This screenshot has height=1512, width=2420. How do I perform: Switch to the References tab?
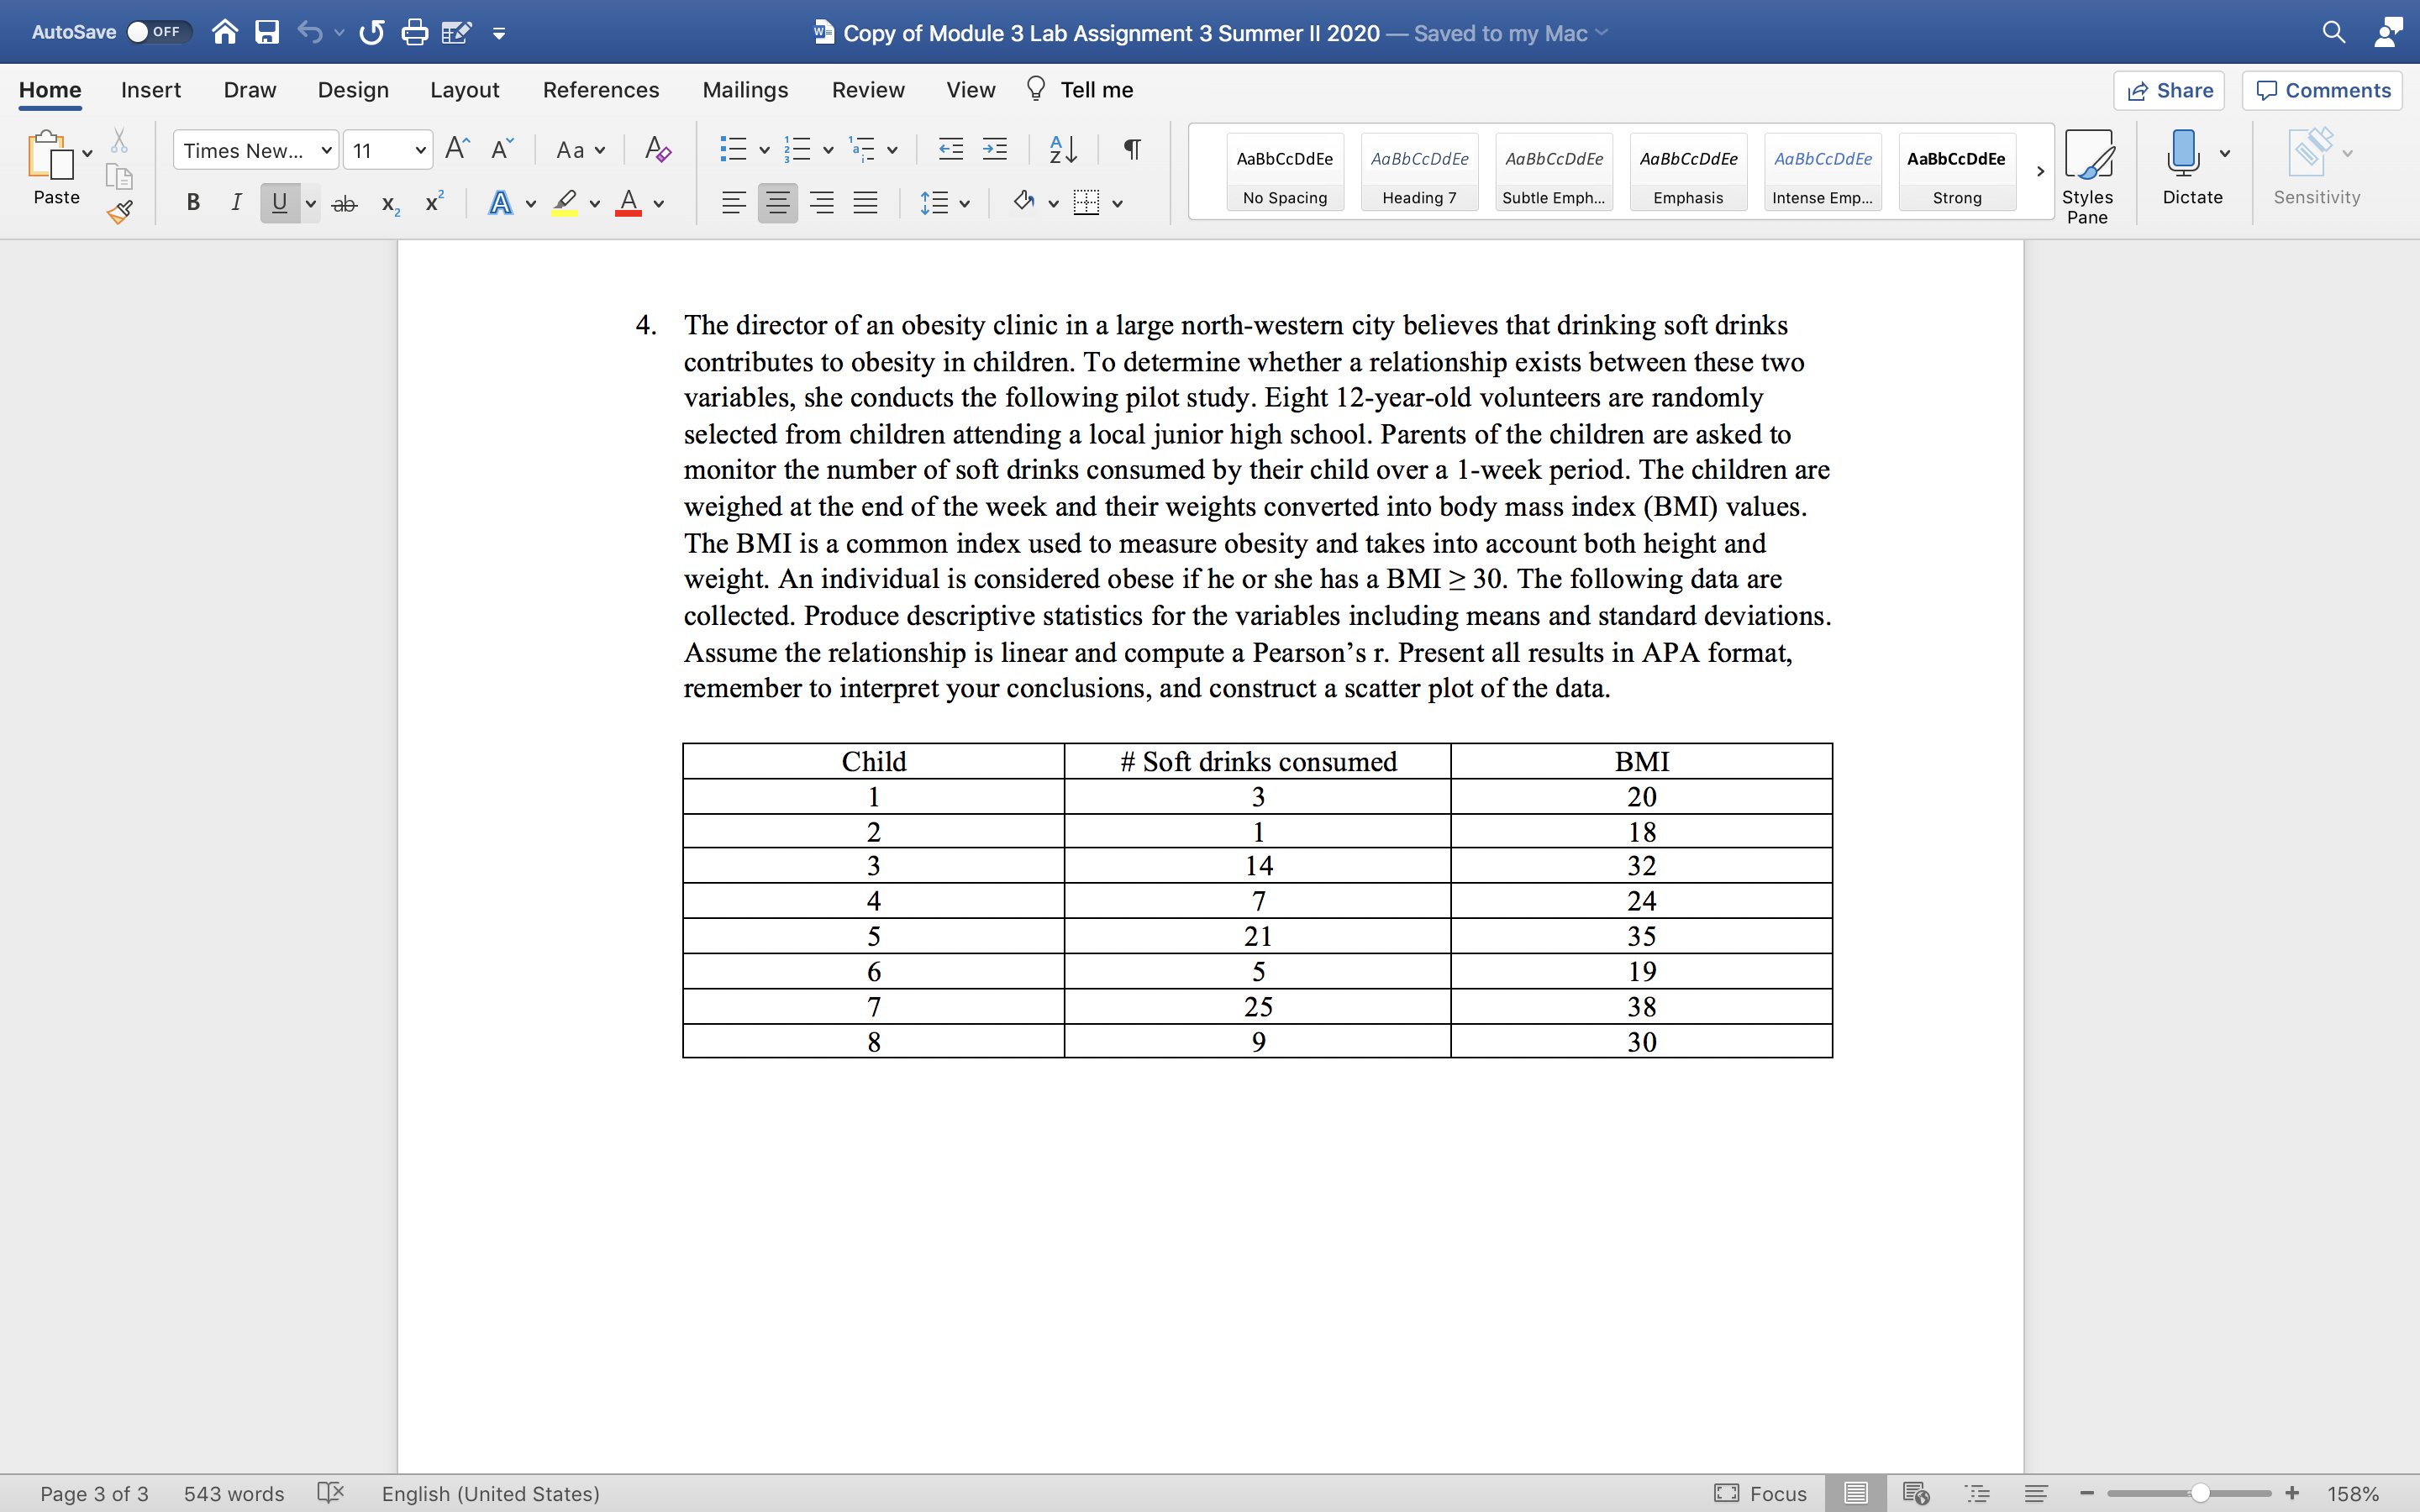(601, 90)
